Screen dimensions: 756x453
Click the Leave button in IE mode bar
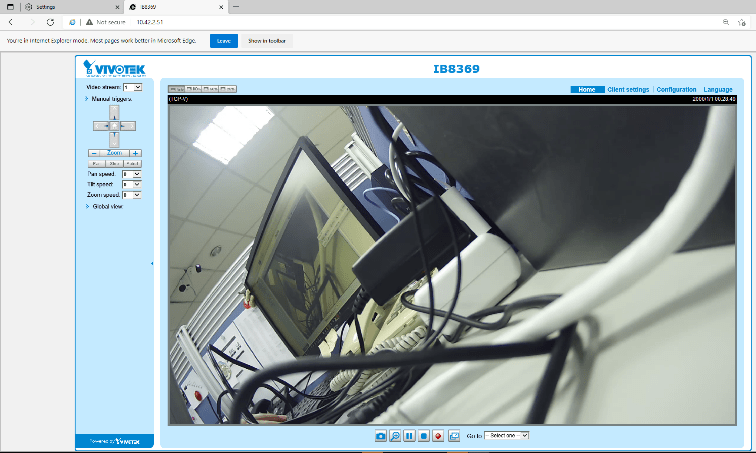(x=223, y=41)
